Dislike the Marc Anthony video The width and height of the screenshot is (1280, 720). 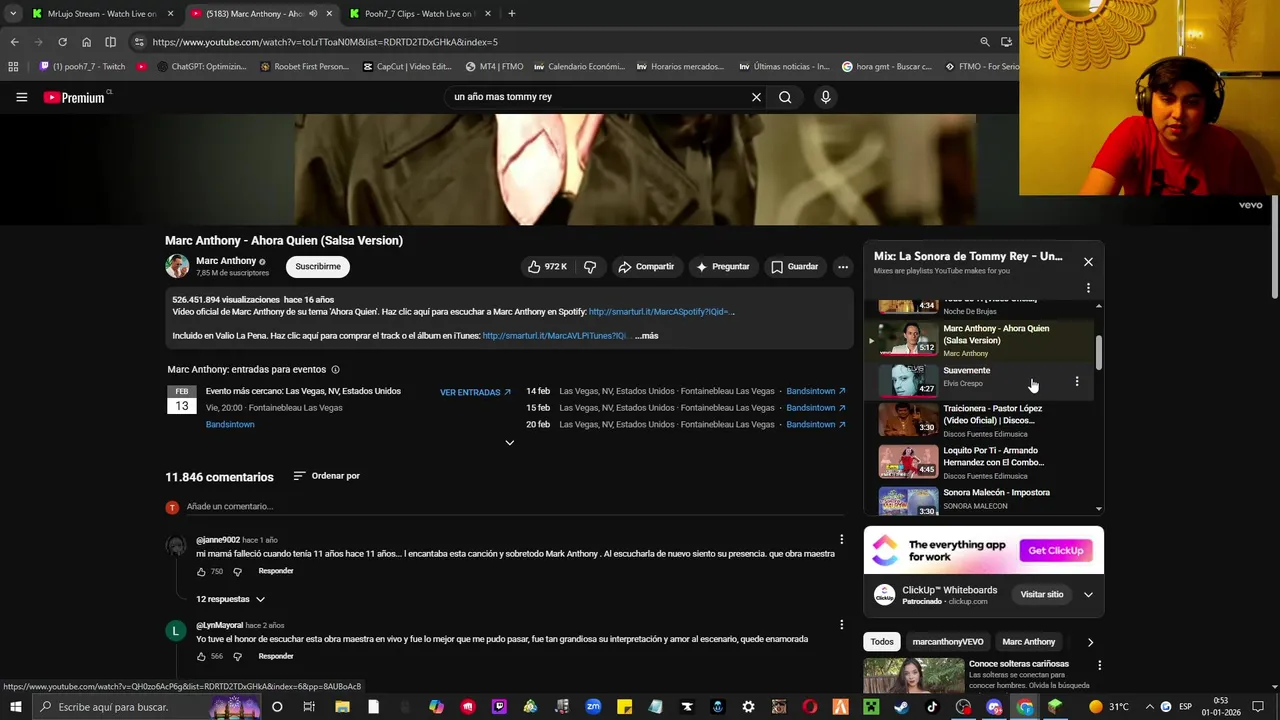tap(590, 267)
